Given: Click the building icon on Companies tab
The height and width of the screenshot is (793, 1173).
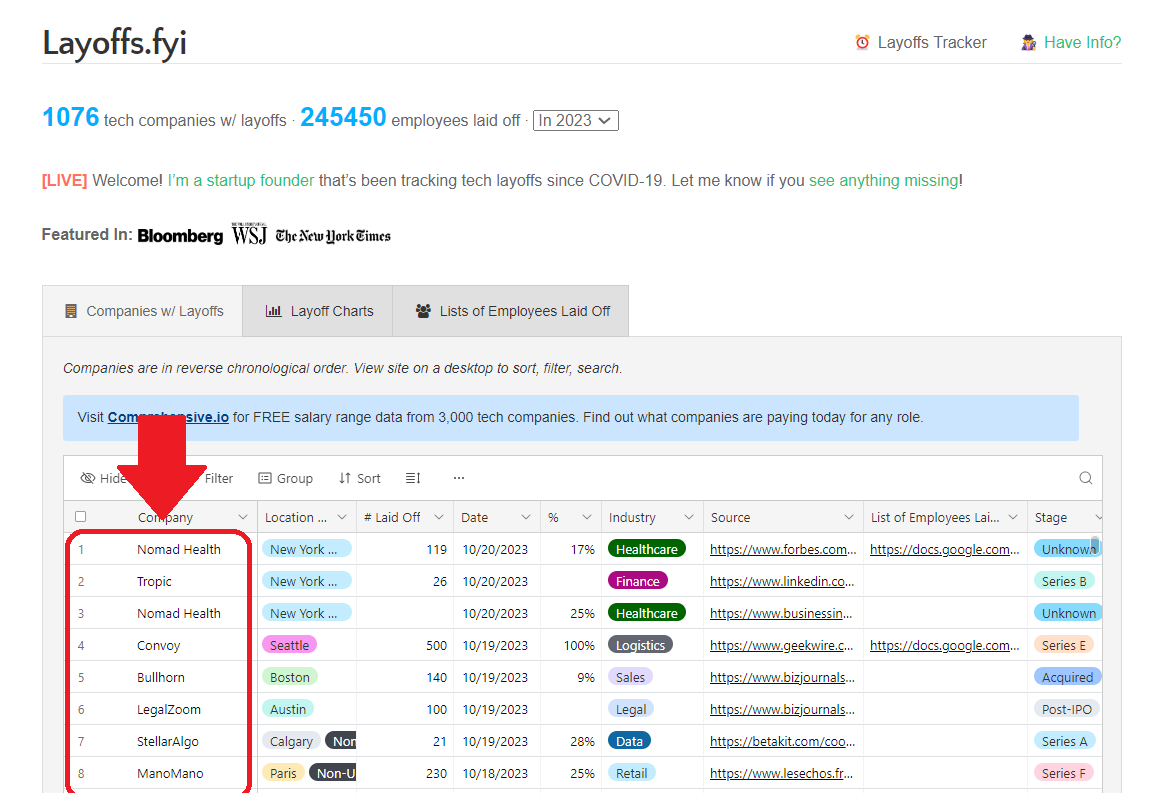Looking at the screenshot, I should pyautogui.click(x=71, y=311).
